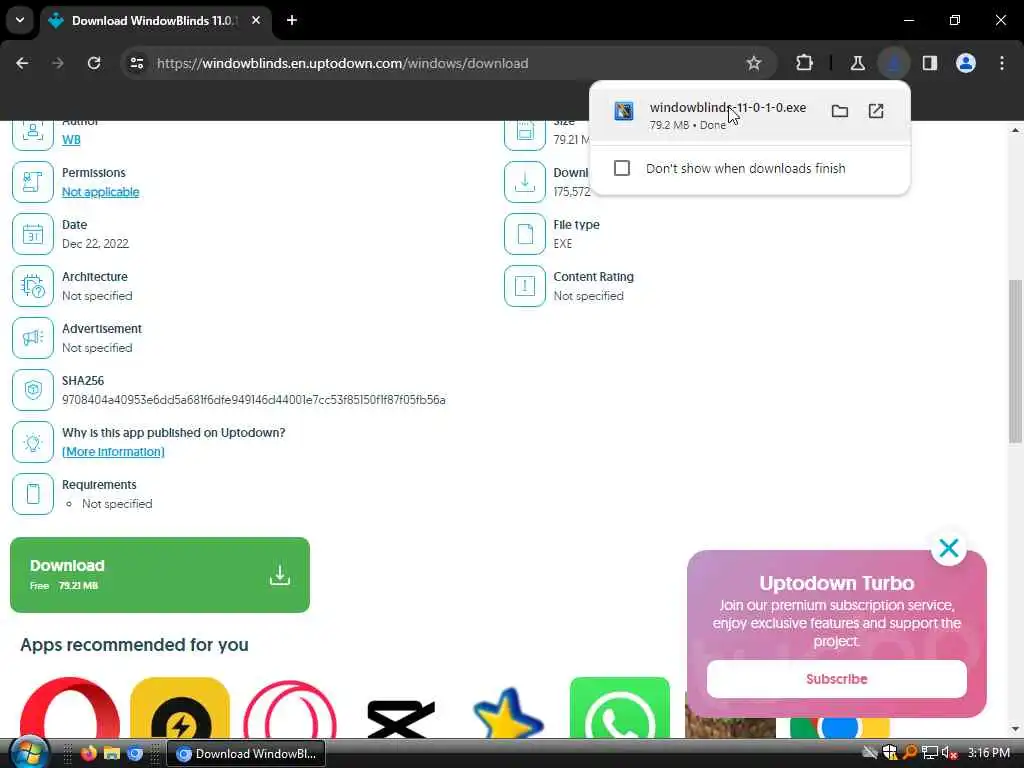Click the windowblinds-11-0-1-0.exe file icon
Screen dimensions: 1024x768
(x=624, y=111)
